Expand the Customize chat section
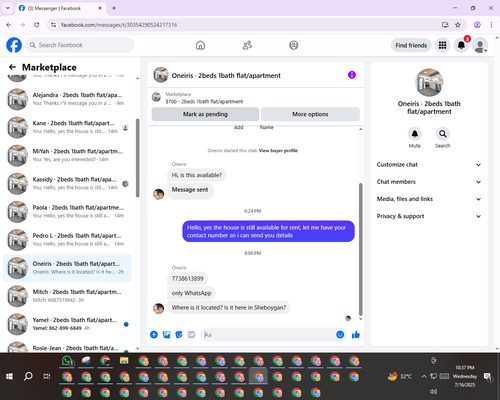500x400 pixels. [429, 165]
